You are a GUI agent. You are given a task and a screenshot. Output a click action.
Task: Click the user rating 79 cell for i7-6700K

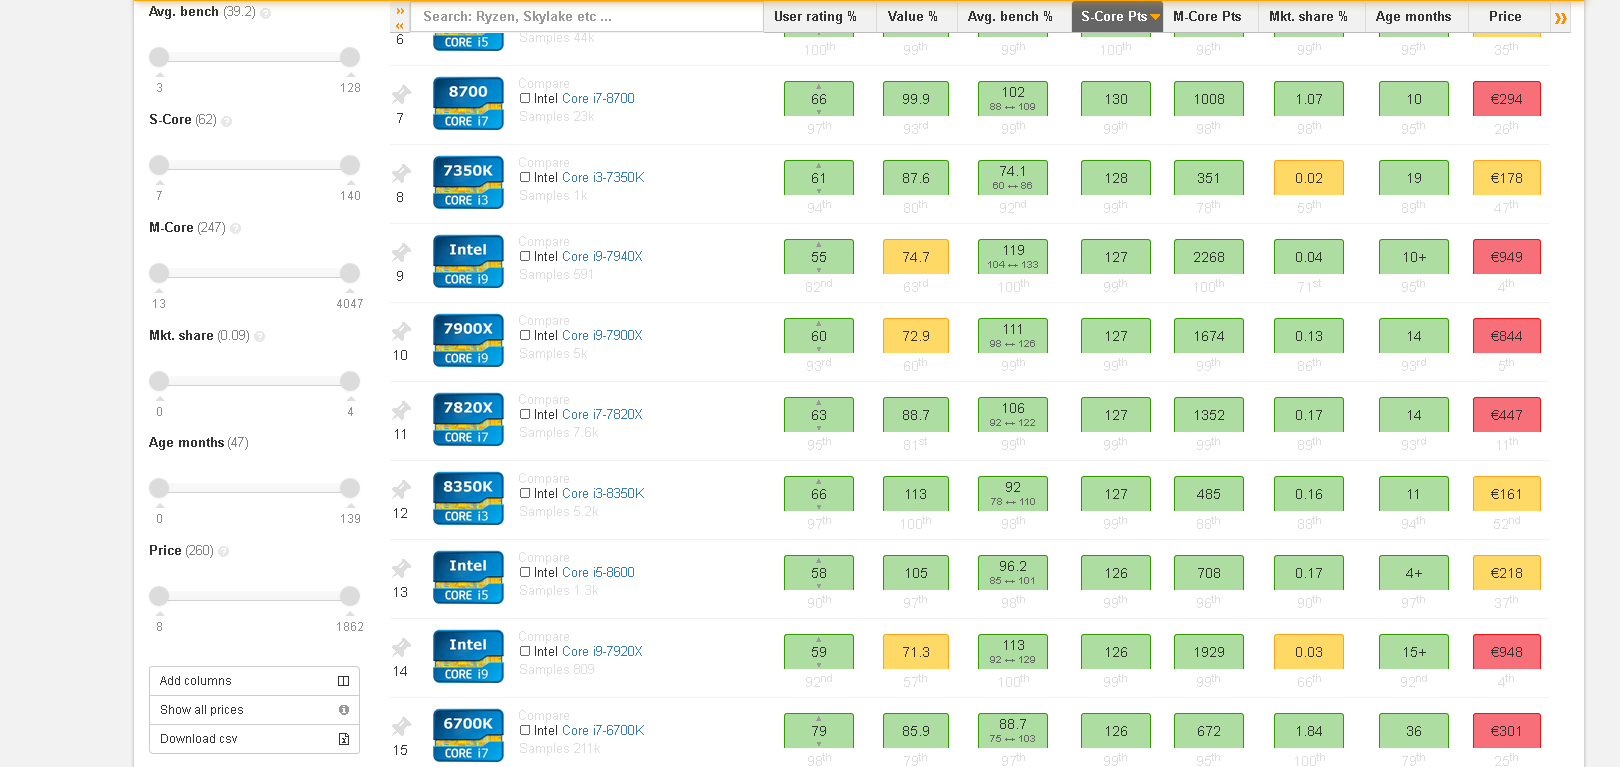[x=819, y=731]
